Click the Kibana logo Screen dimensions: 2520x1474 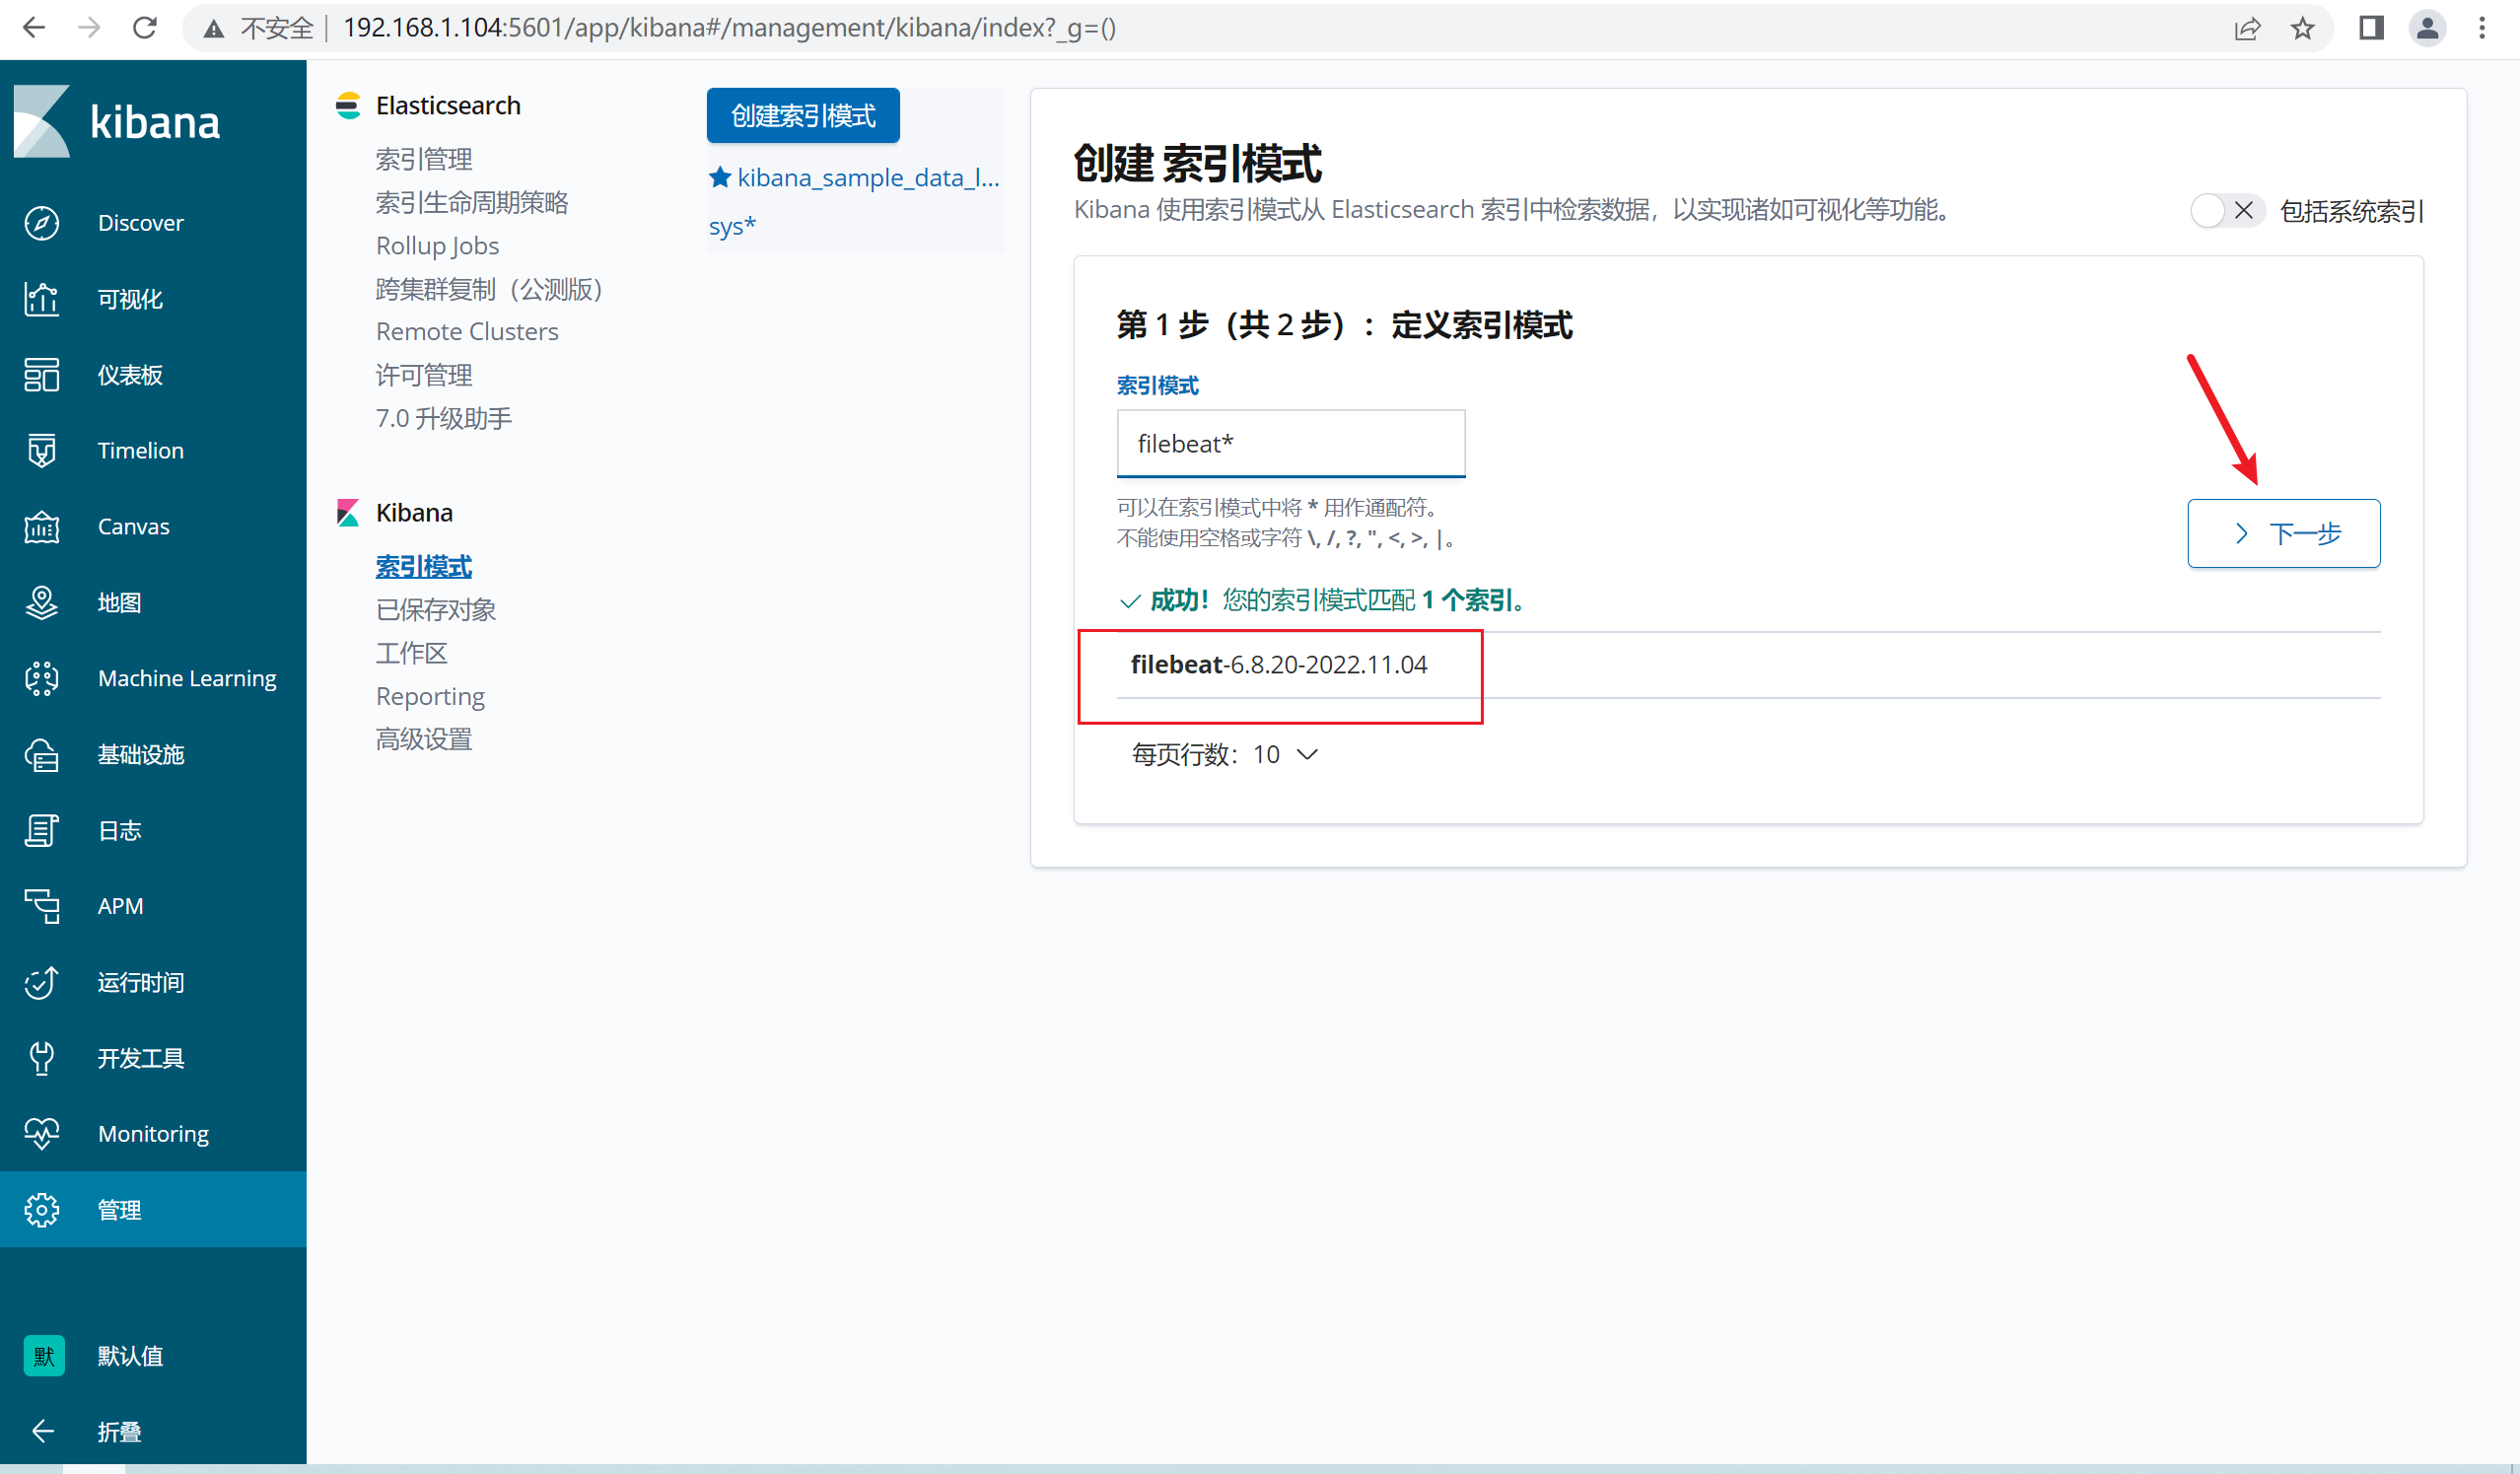click(116, 122)
